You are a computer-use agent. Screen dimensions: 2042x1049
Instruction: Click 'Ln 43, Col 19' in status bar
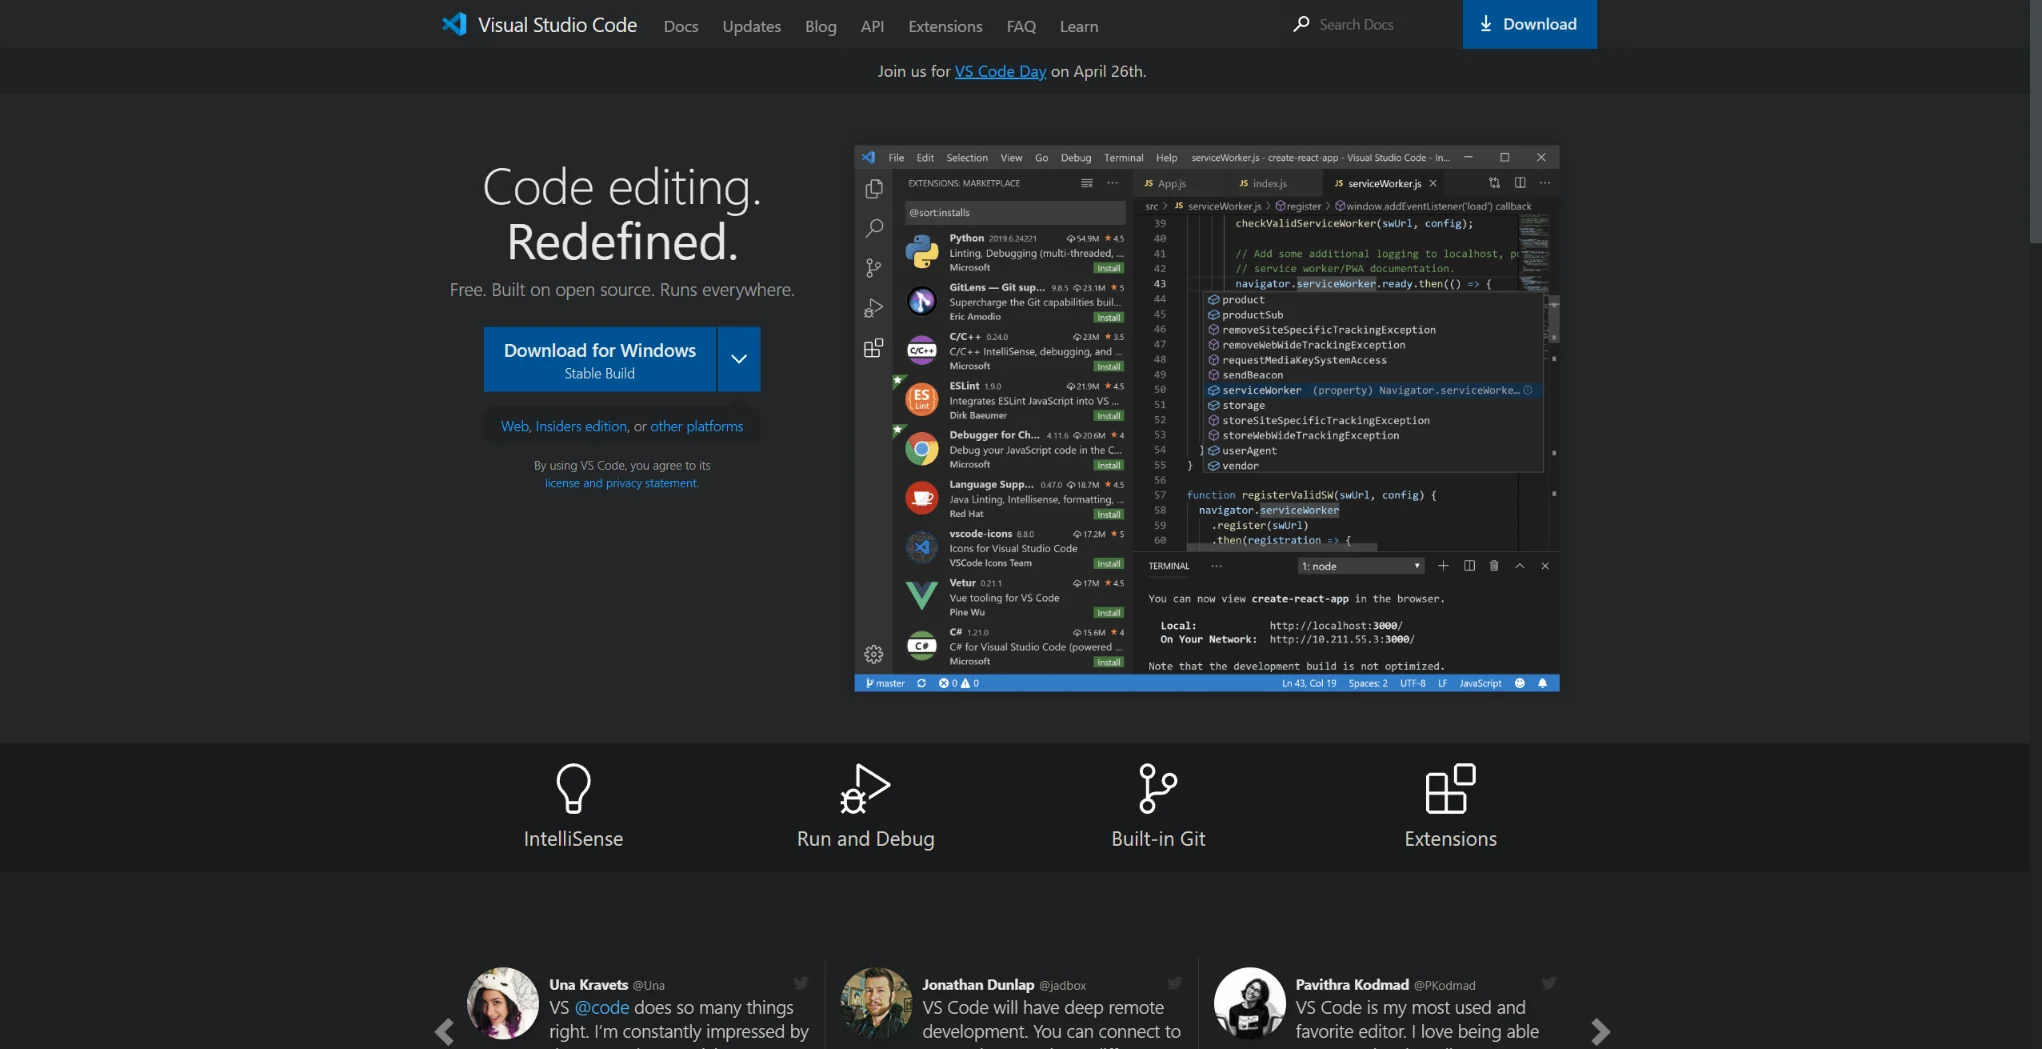pos(1309,684)
